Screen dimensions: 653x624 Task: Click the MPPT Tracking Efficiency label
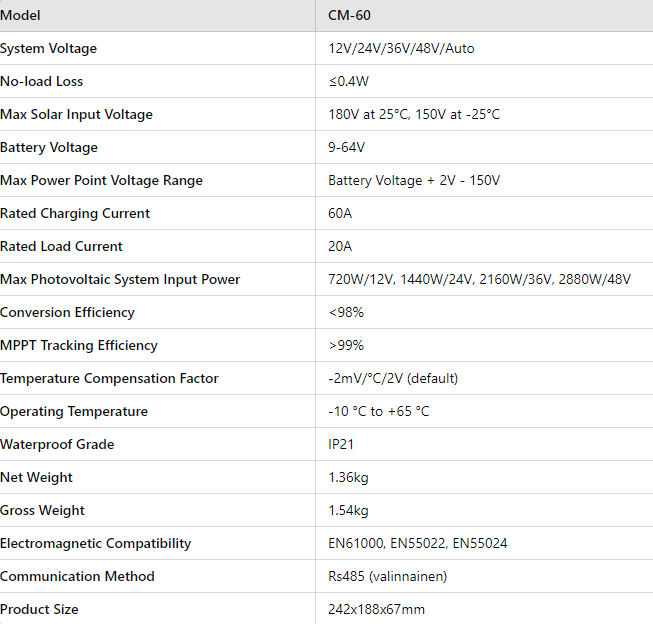click(79, 345)
